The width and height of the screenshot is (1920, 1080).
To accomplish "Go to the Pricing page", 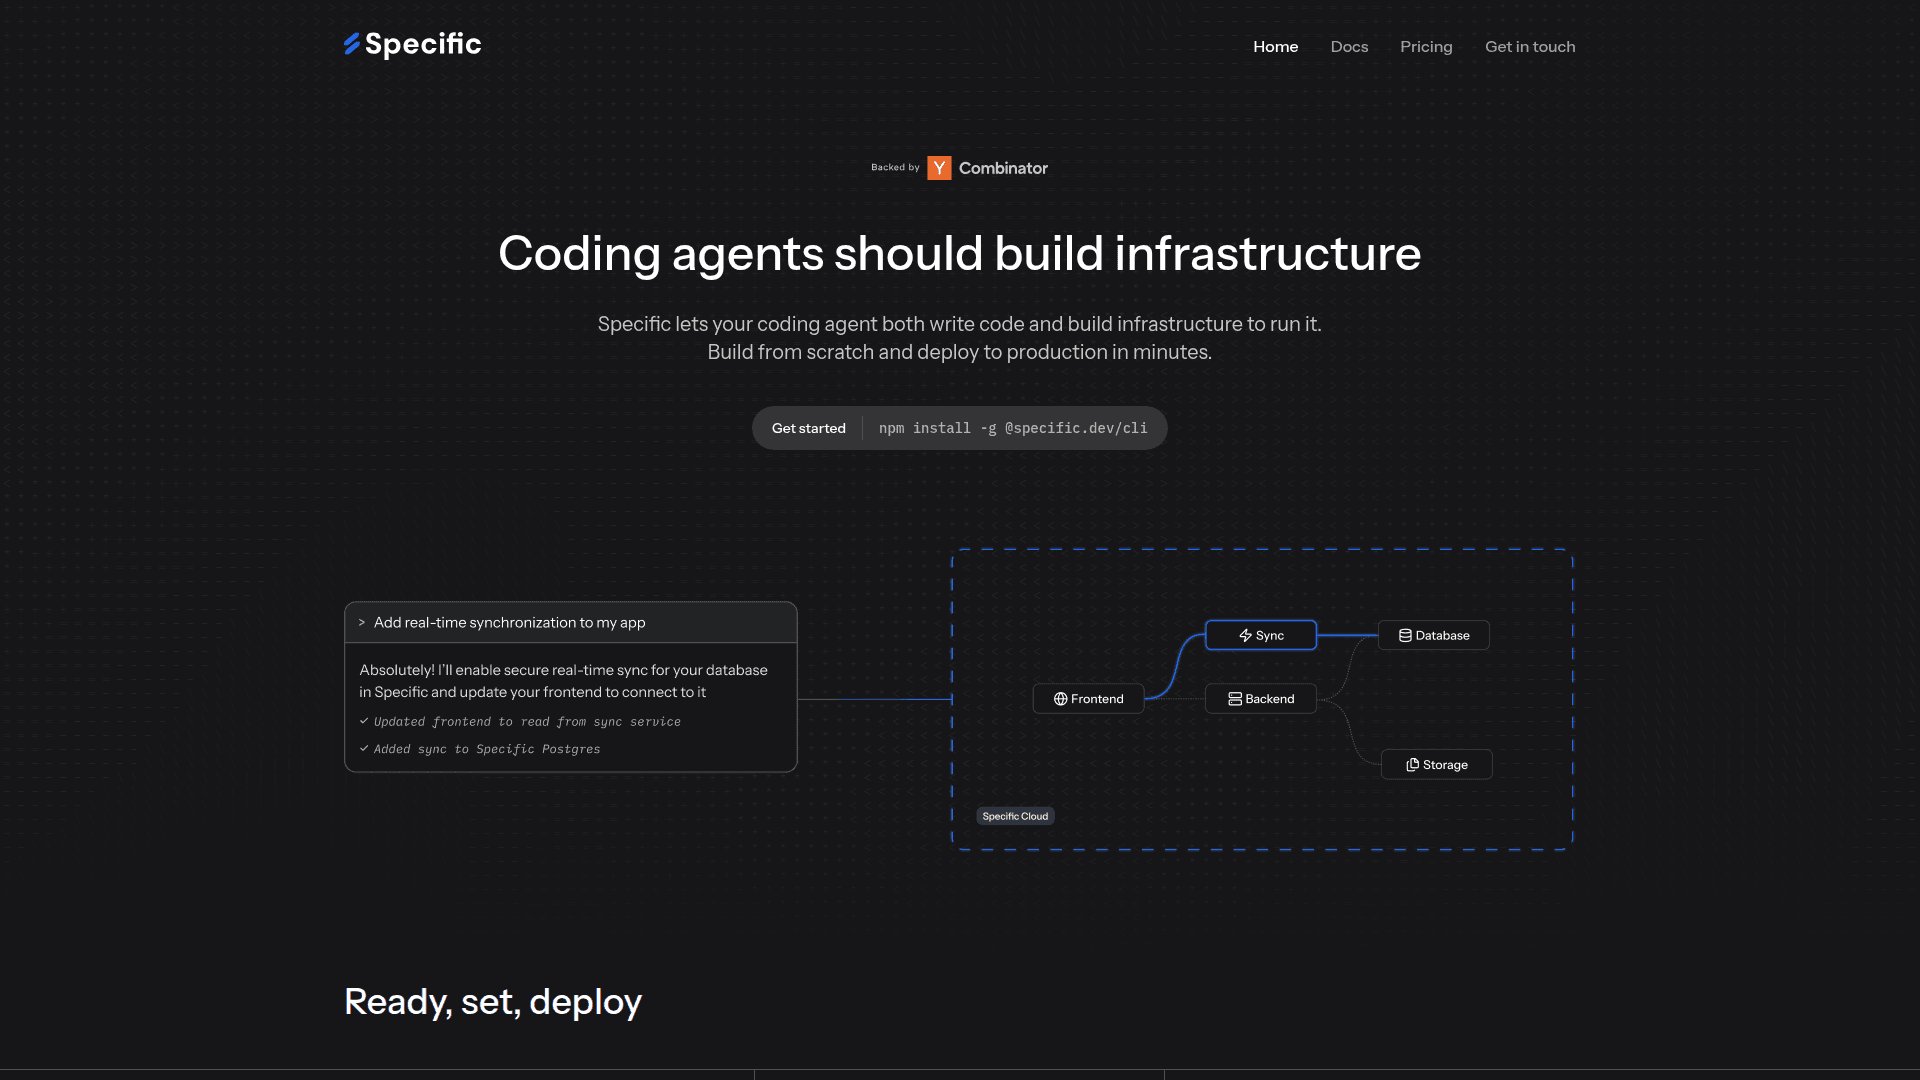I will click(x=1426, y=47).
